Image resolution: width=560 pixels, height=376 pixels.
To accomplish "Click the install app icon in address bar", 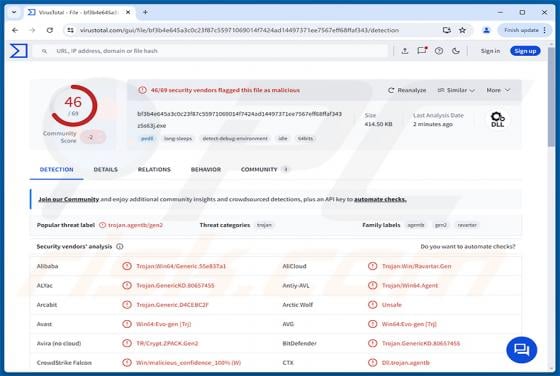I will [x=446, y=30].
